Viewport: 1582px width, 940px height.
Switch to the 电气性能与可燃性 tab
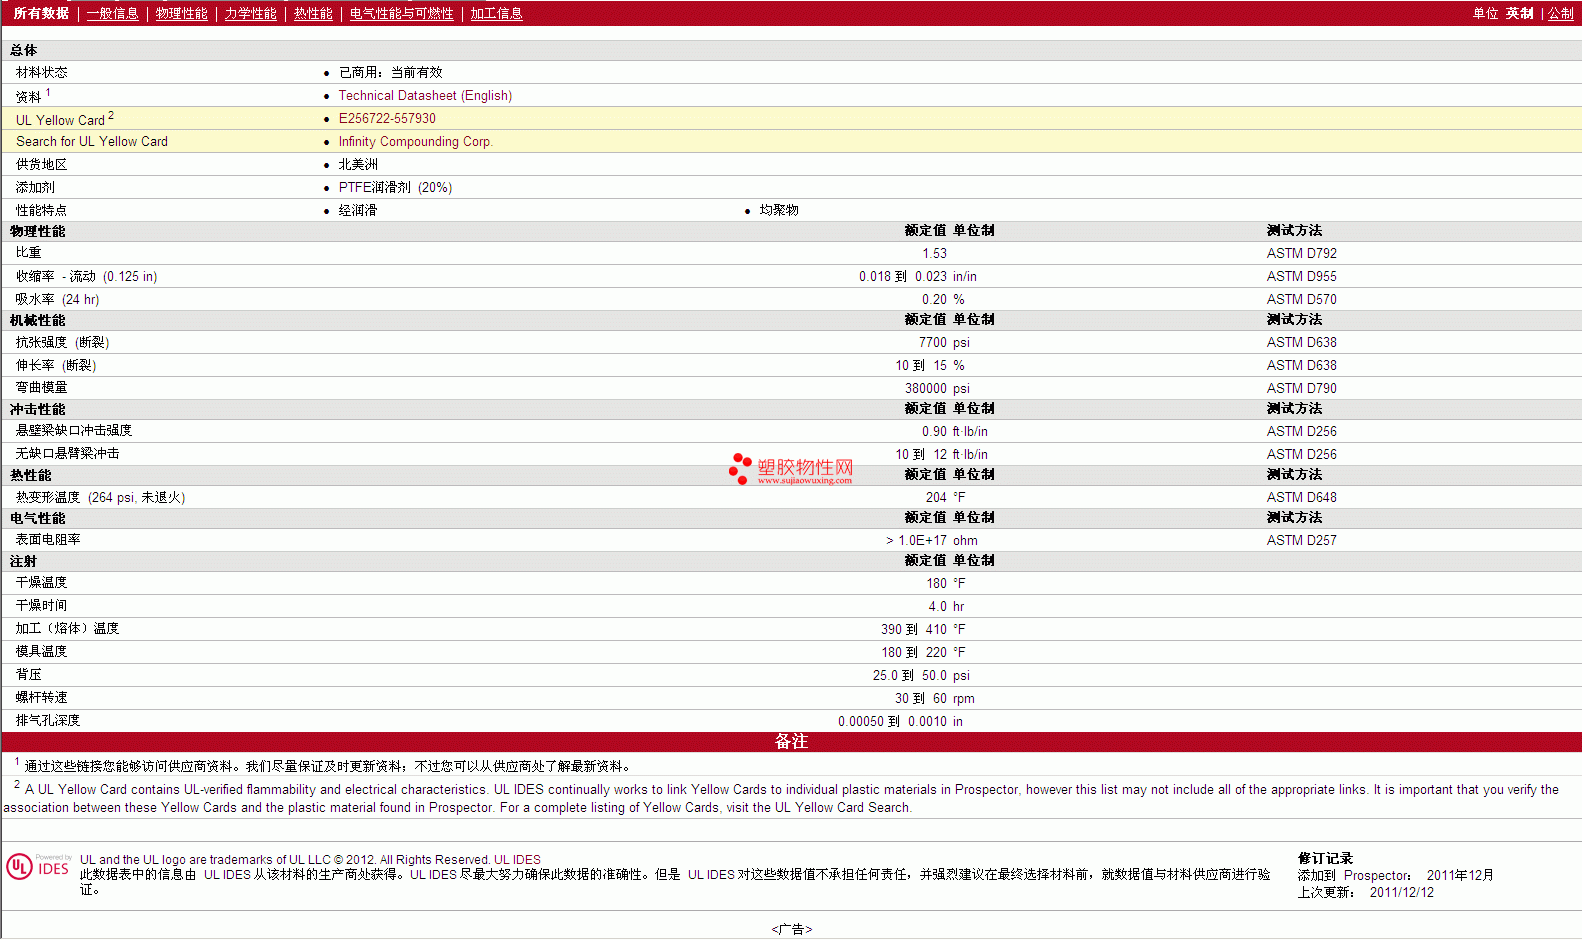coord(401,13)
